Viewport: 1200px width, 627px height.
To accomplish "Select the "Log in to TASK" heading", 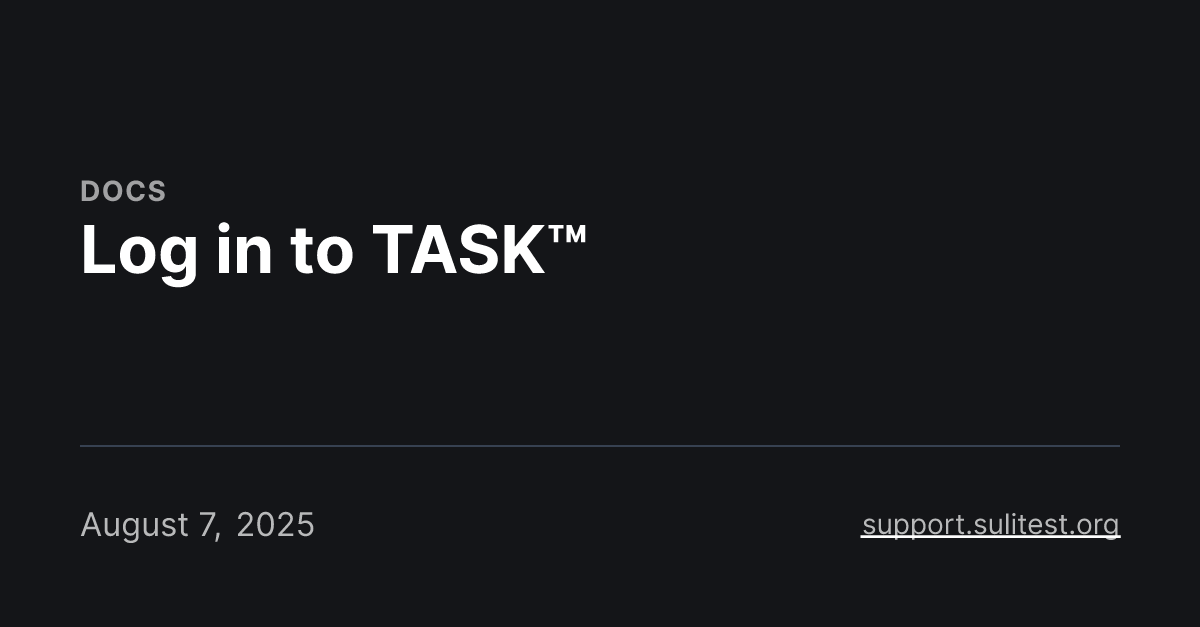I will click(332, 250).
